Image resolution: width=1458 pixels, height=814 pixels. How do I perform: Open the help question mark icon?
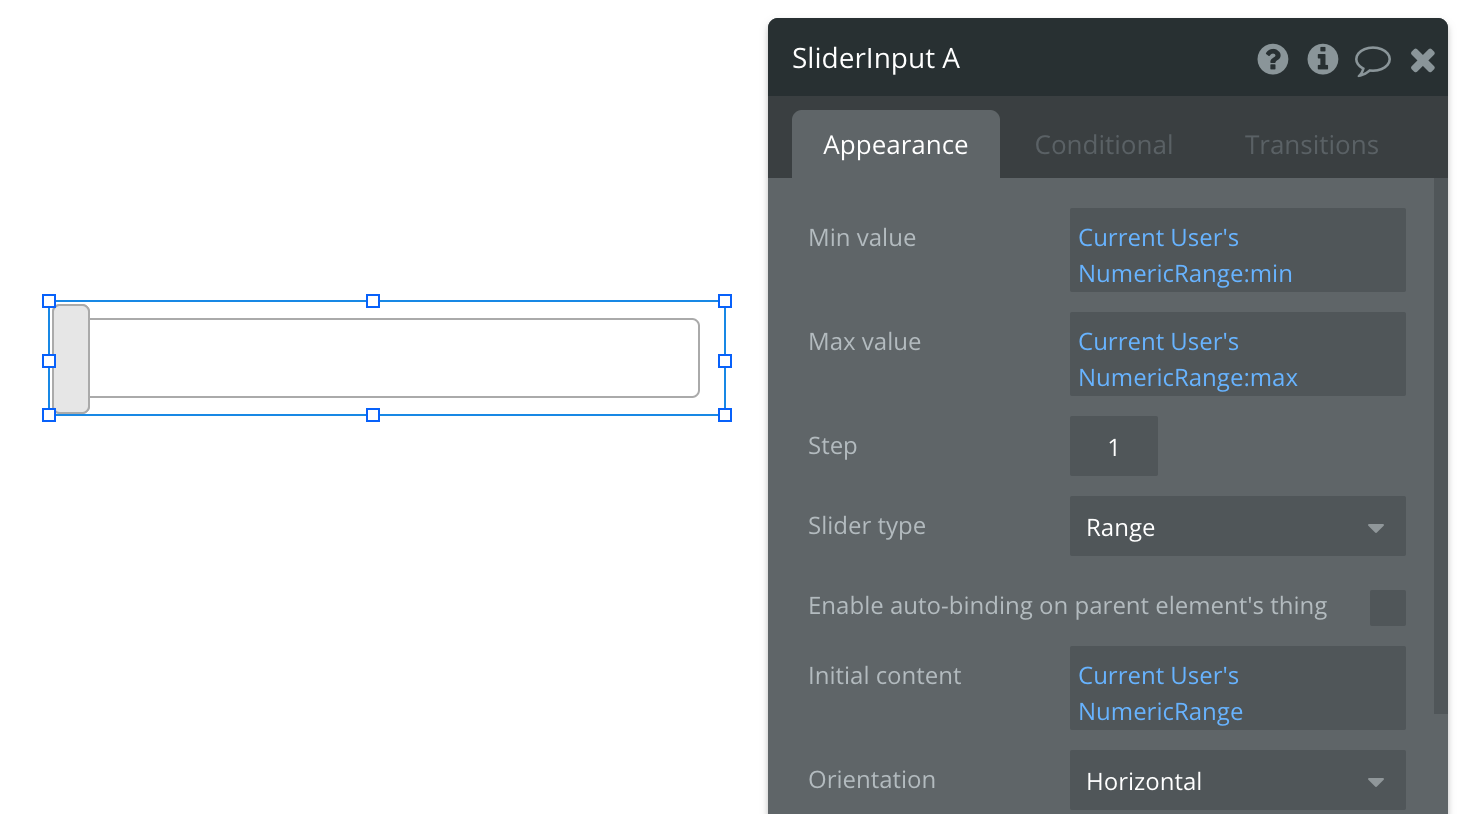(1272, 60)
